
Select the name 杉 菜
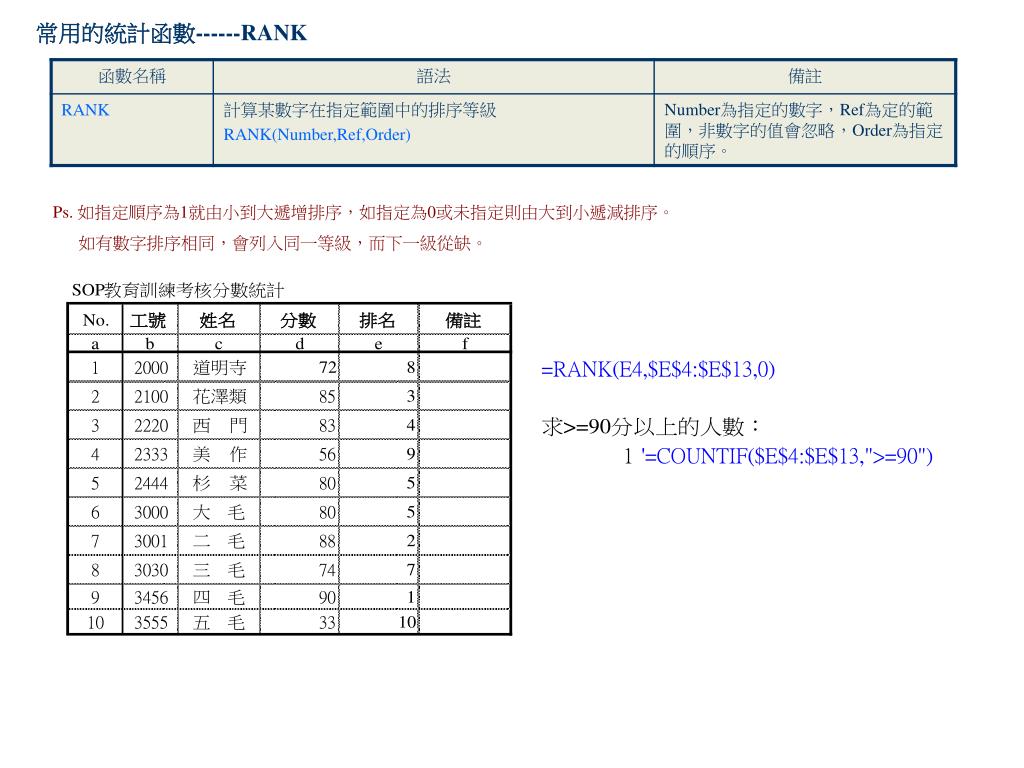click(x=219, y=483)
